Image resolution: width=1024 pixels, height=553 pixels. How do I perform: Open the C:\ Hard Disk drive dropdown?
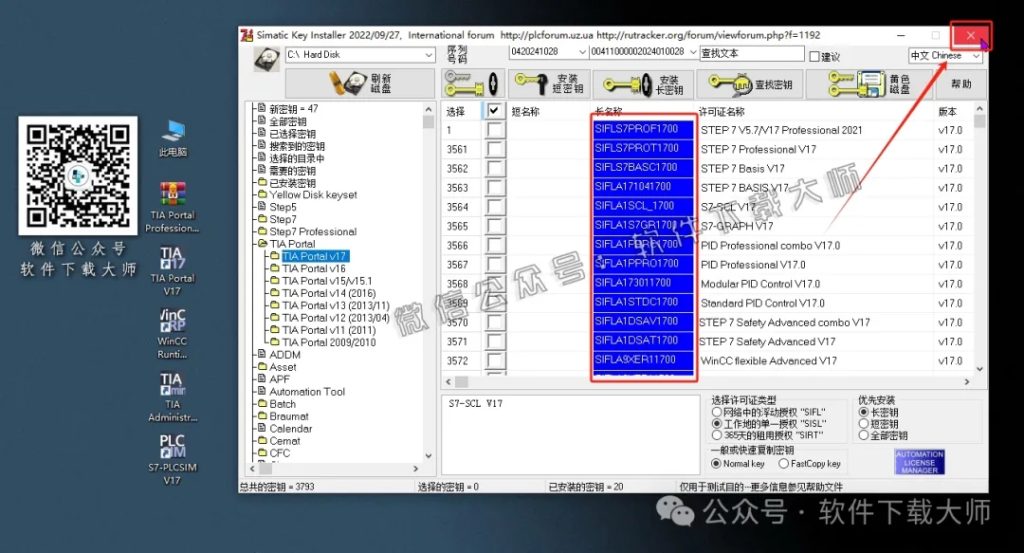coord(428,55)
